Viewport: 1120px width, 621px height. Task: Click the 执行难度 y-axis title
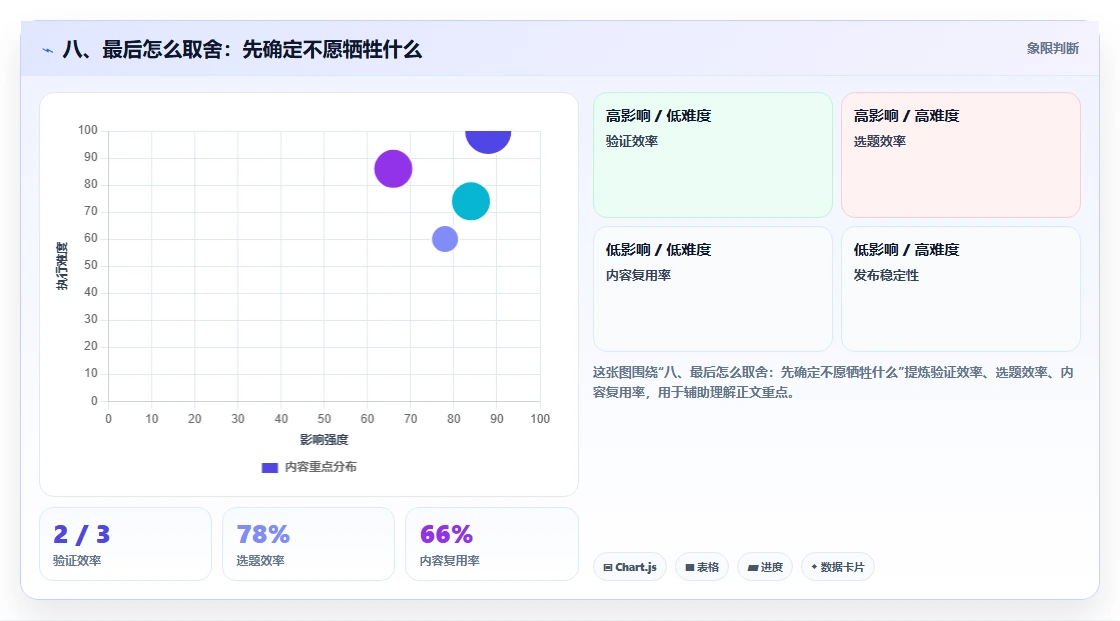coord(62,266)
